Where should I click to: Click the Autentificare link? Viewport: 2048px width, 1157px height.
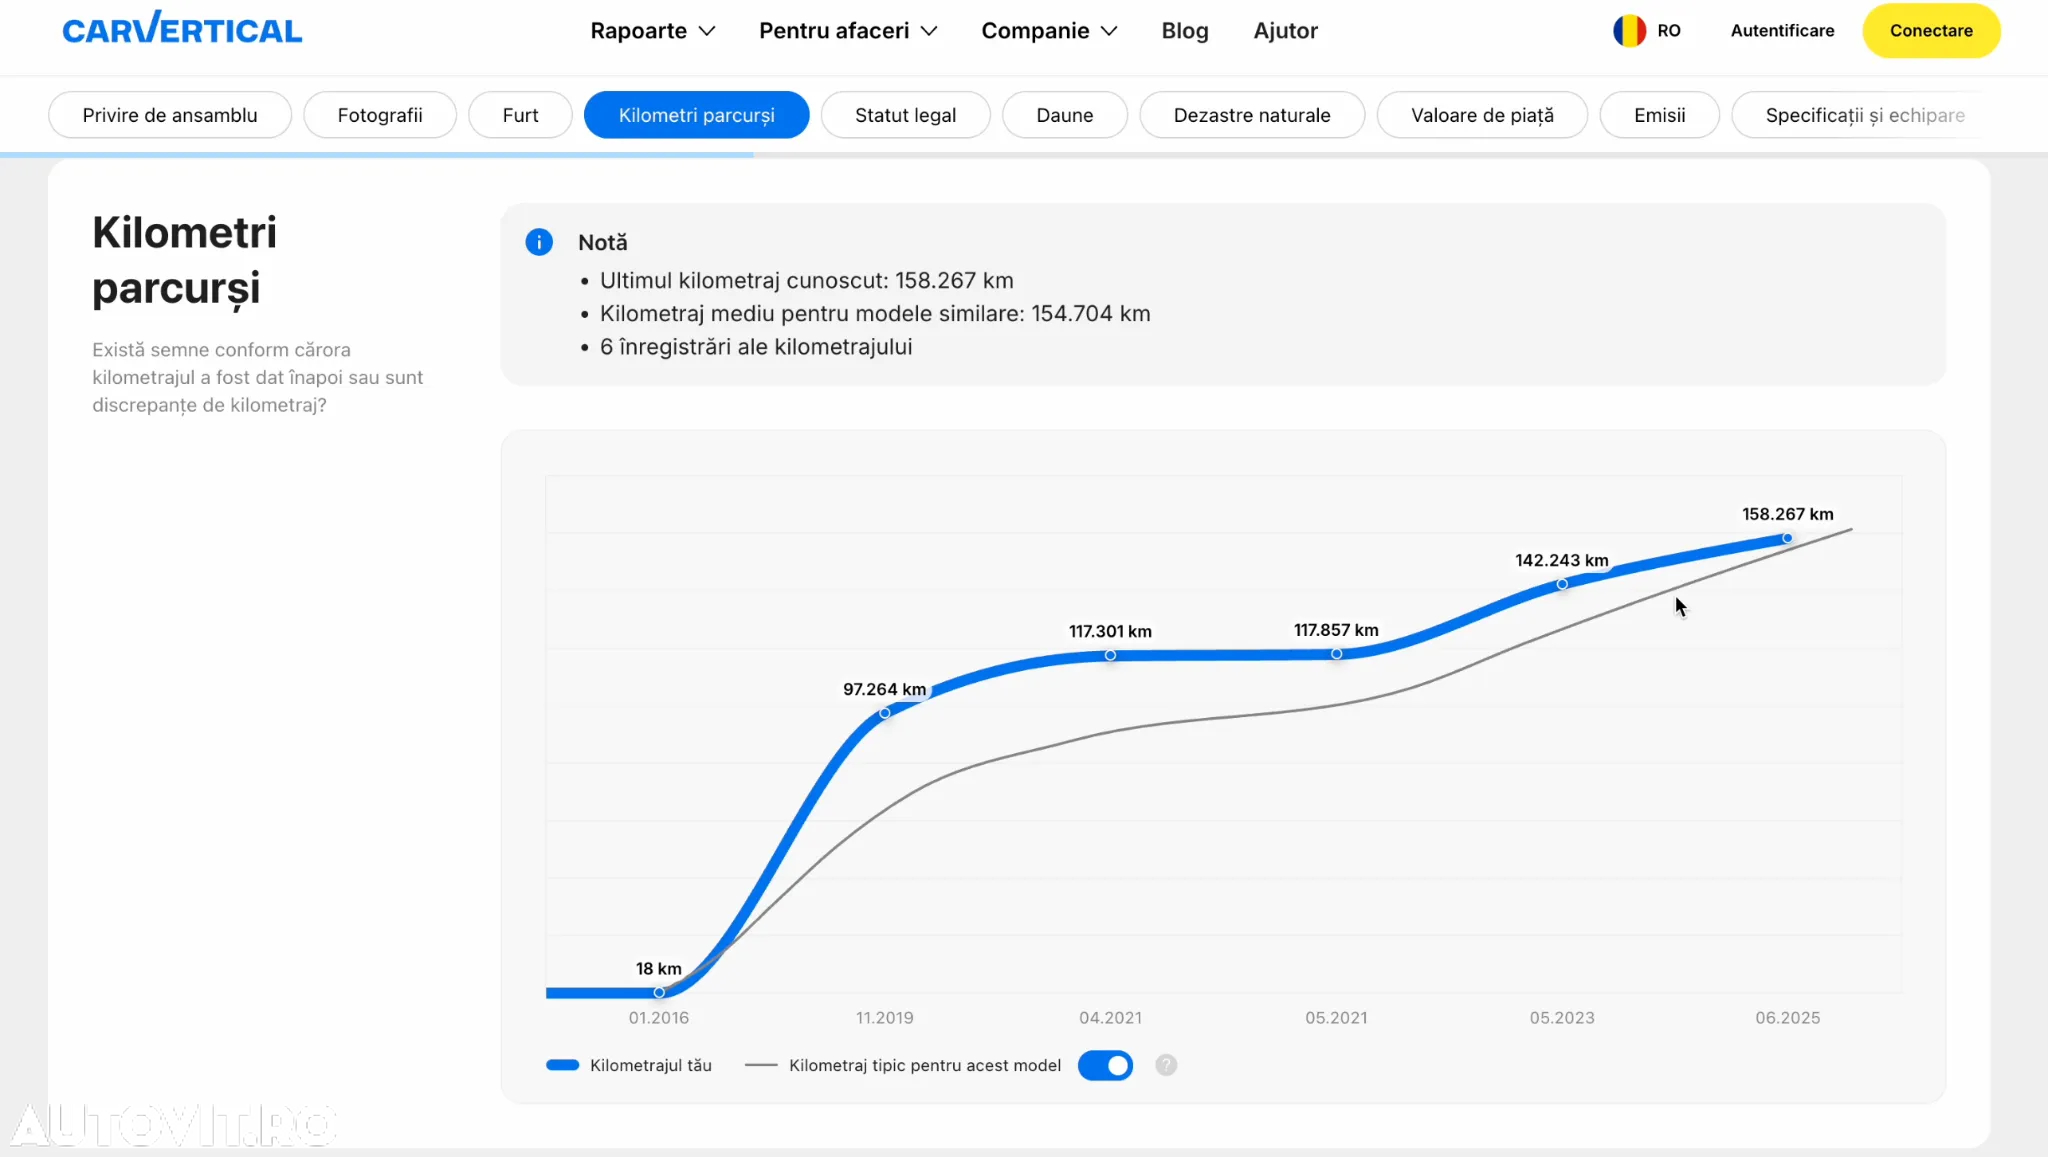point(1782,30)
